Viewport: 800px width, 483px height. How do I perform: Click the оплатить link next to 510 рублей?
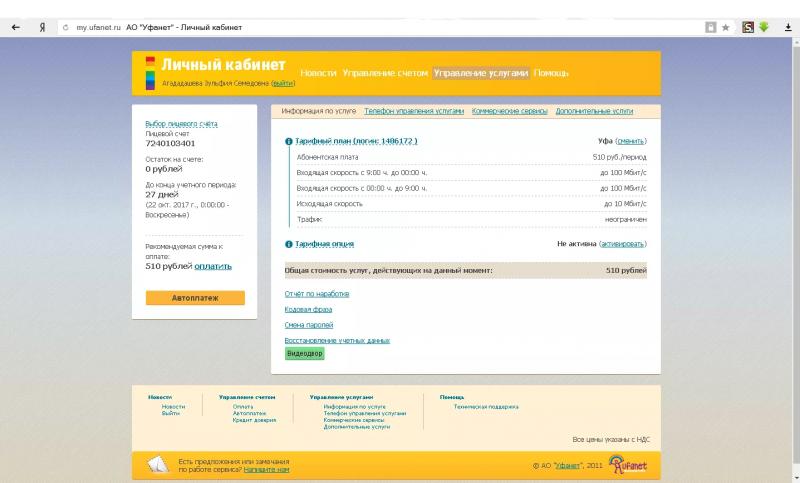[213, 266]
